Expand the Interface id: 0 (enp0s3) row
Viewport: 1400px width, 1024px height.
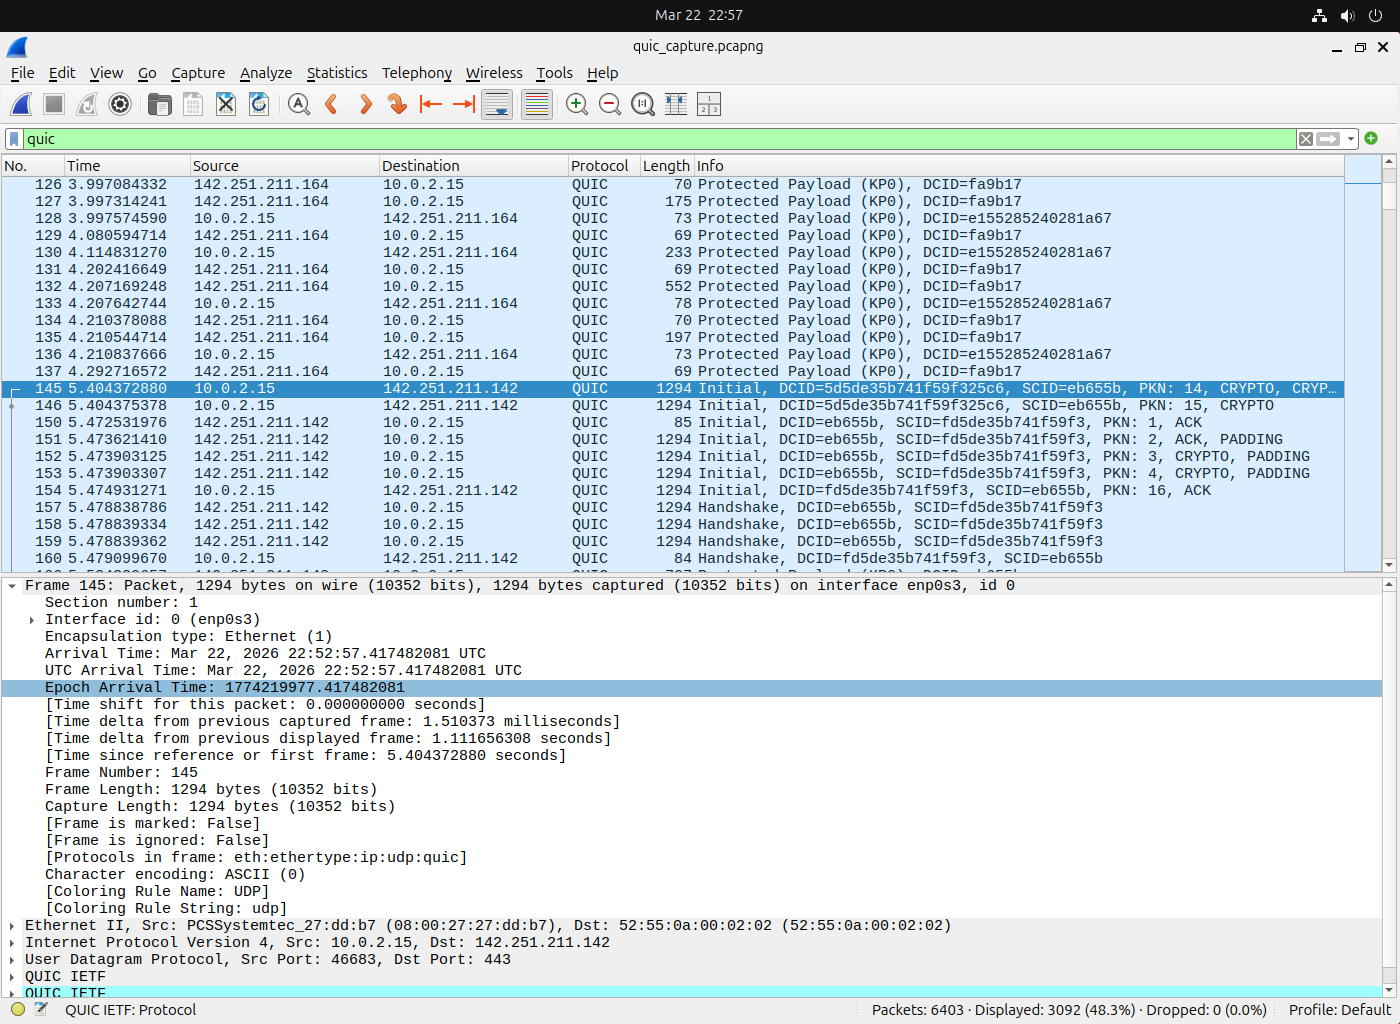coord(32,620)
